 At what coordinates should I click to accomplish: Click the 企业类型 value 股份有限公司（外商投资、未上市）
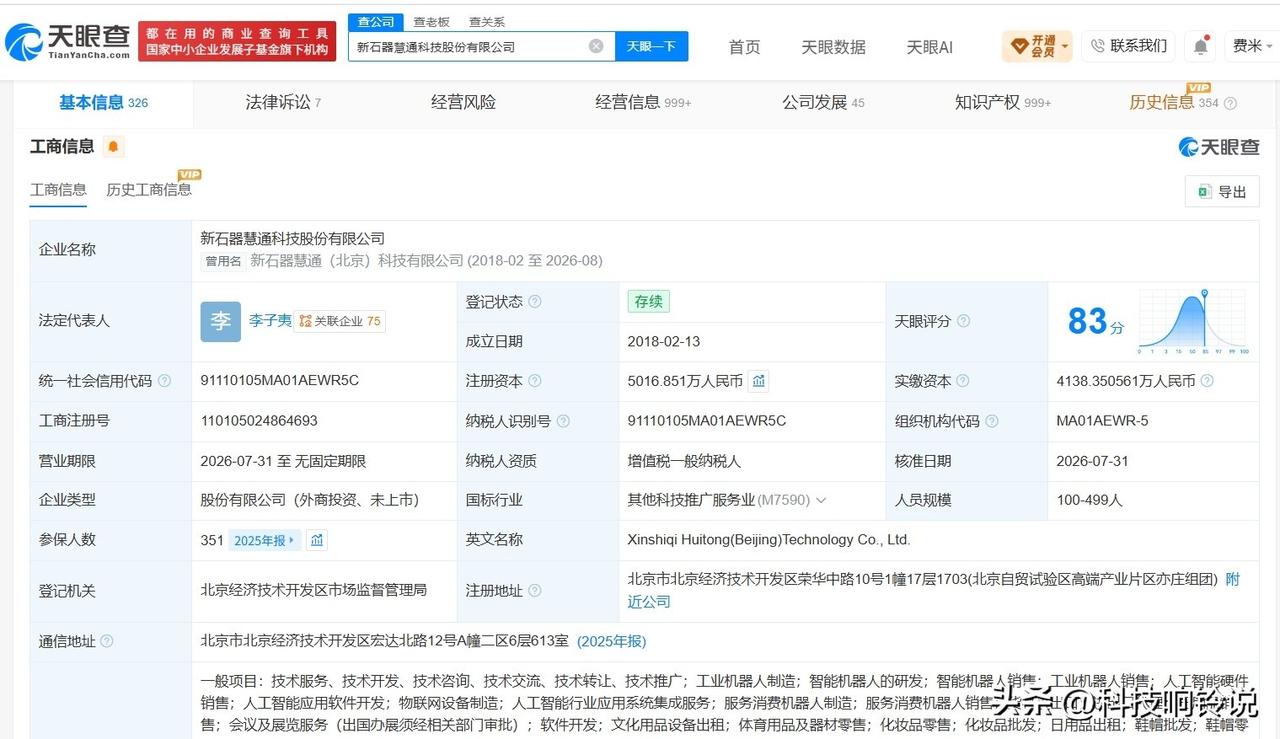click(309, 500)
